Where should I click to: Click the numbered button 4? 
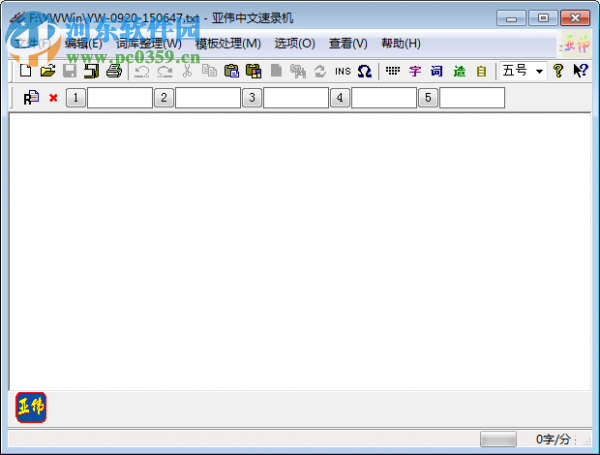tap(340, 98)
